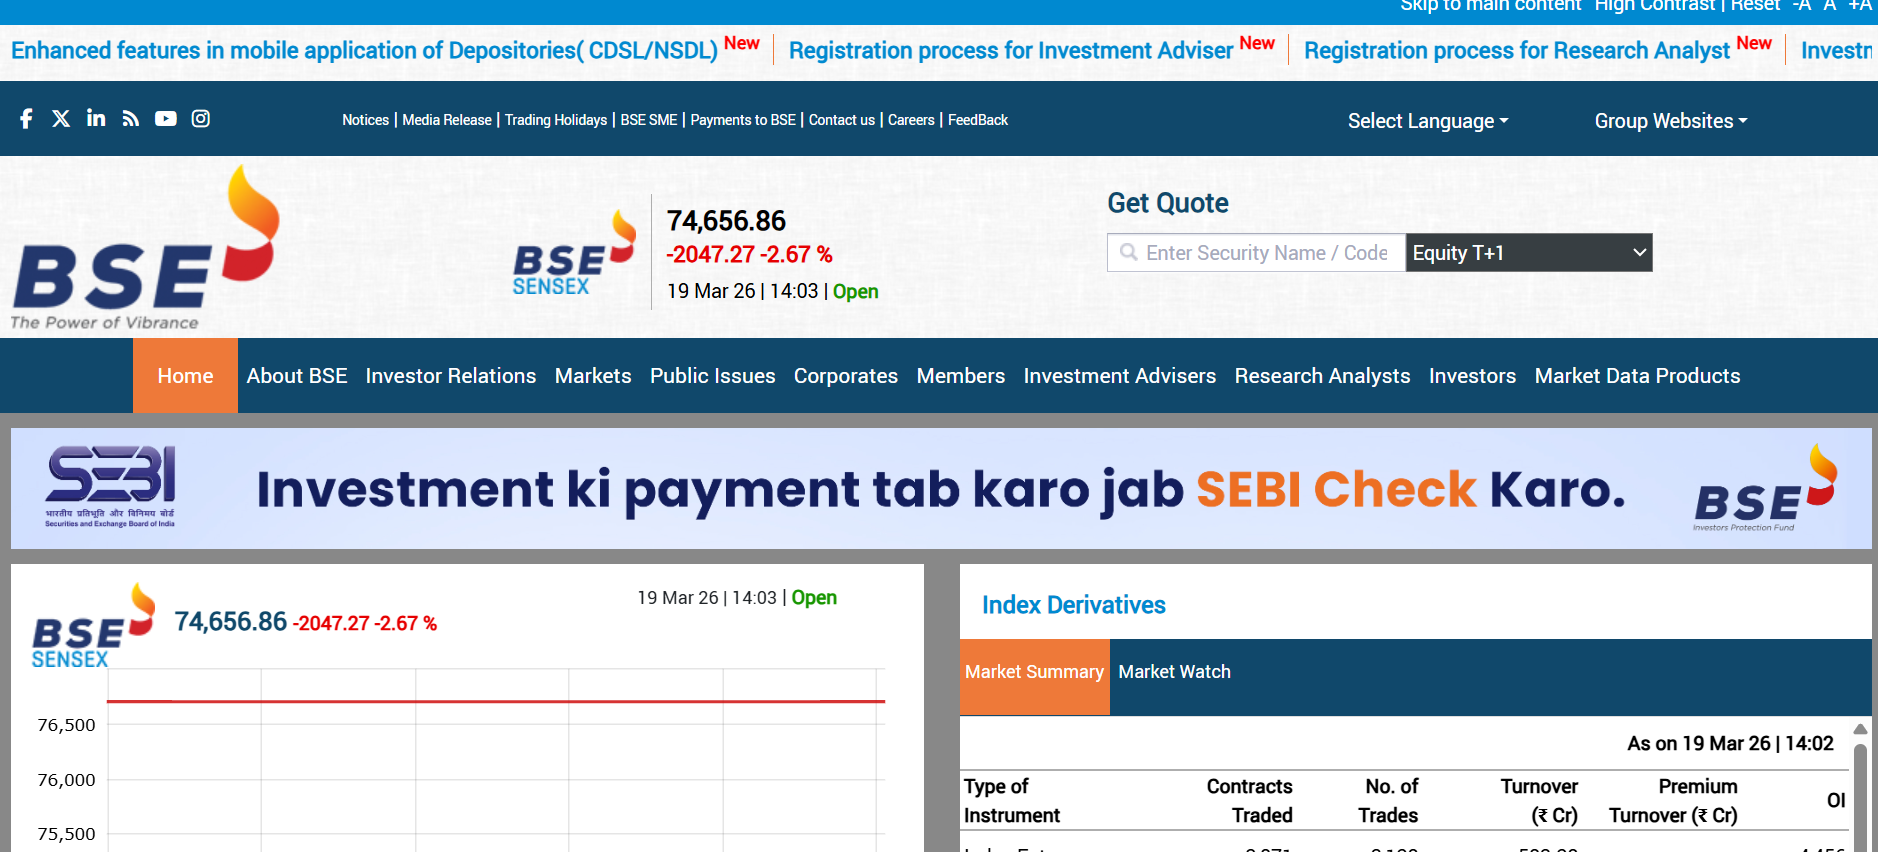Expand the Select Language dropdown
This screenshot has width=1878, height=852.
[x=1428, y=121]
